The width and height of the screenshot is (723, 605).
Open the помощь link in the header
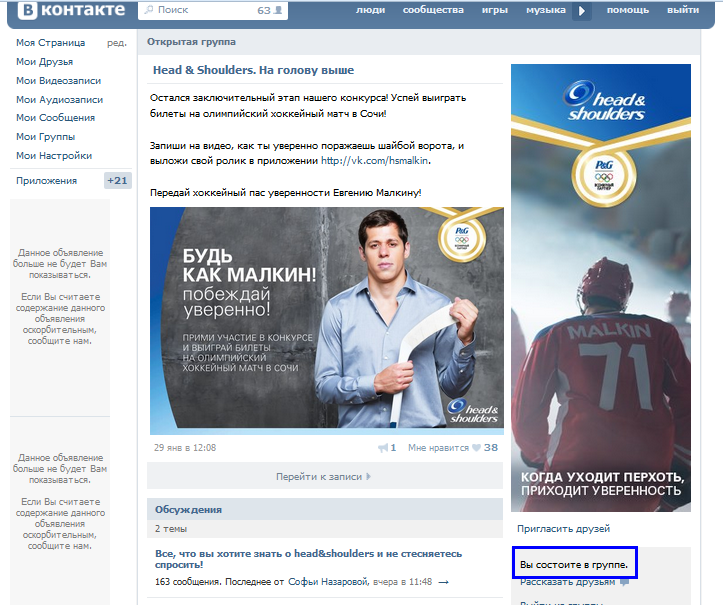[628, 10]
